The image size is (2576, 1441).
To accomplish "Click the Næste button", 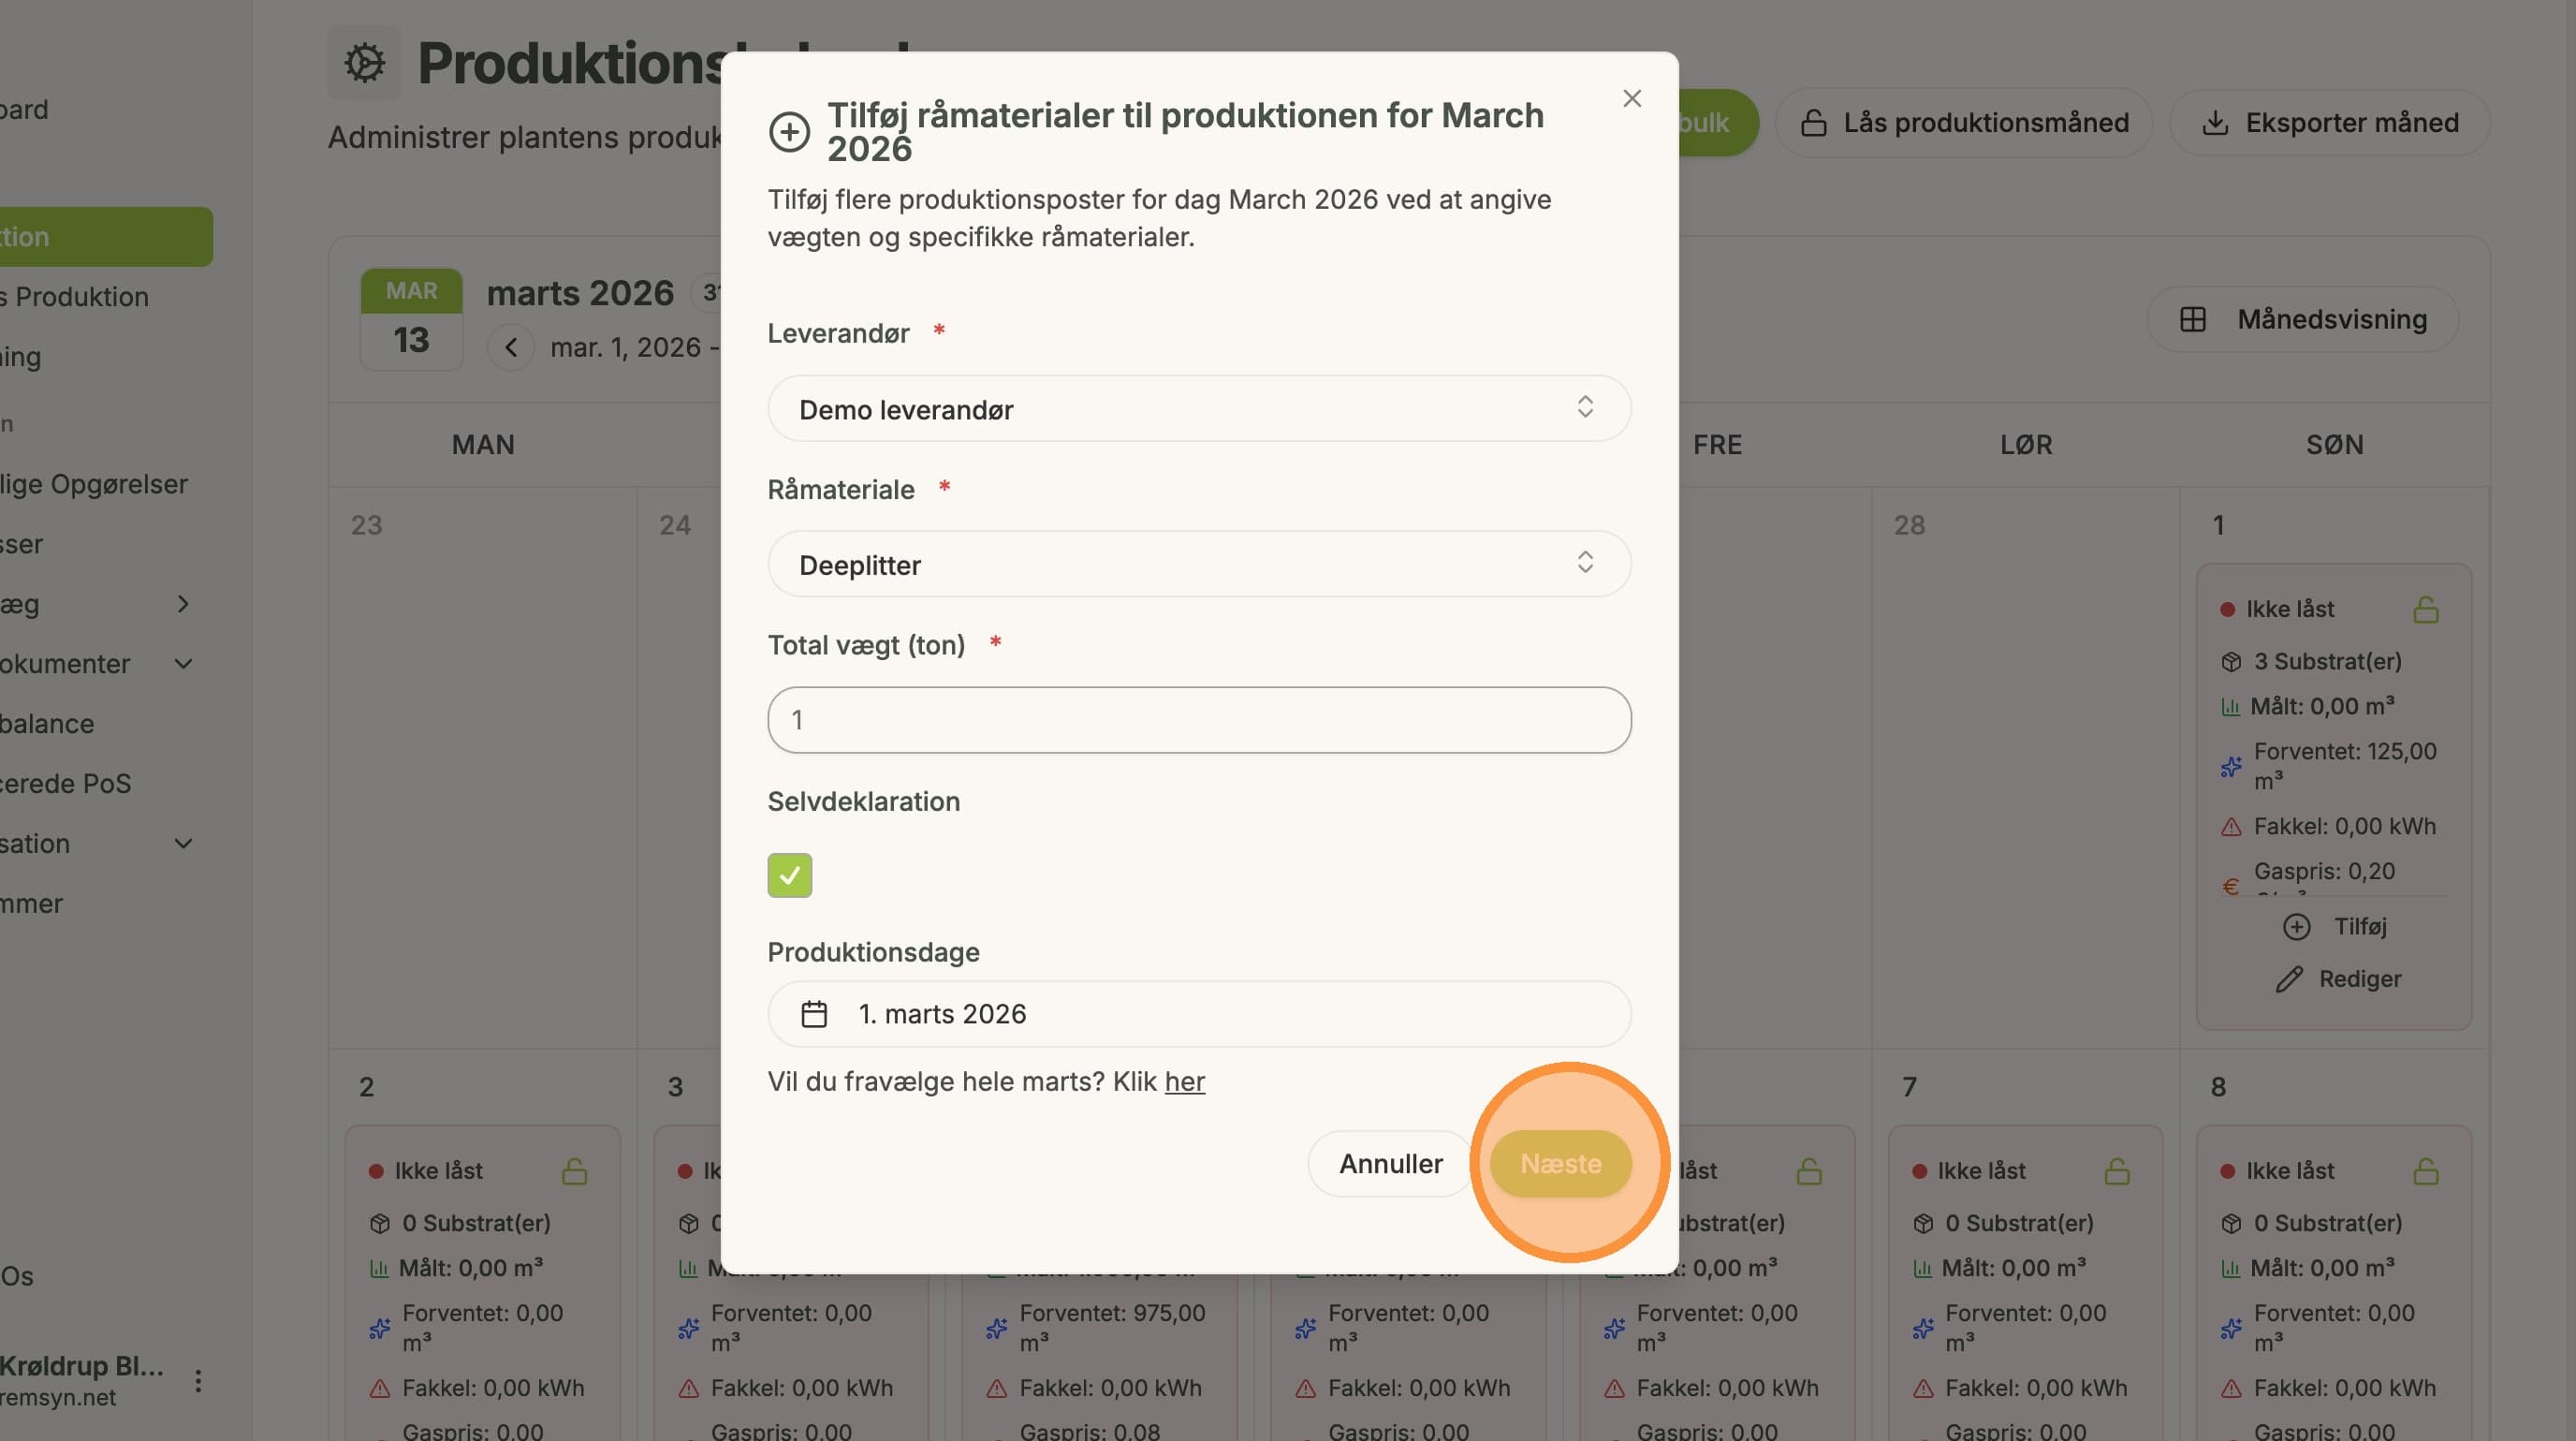I will [x=1560, y=1164].
